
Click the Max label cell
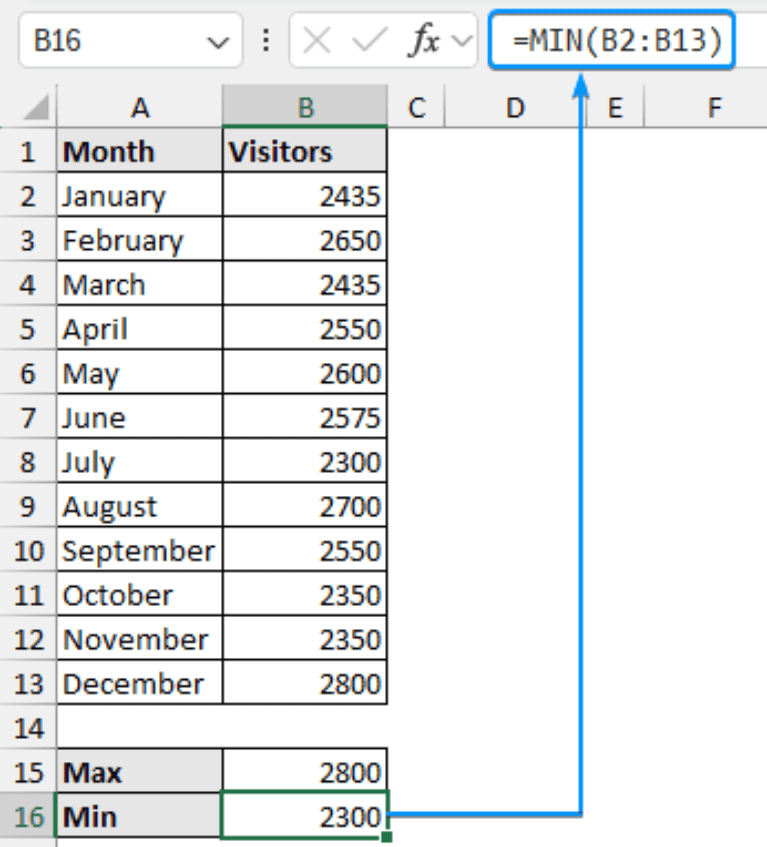[140, 772]
